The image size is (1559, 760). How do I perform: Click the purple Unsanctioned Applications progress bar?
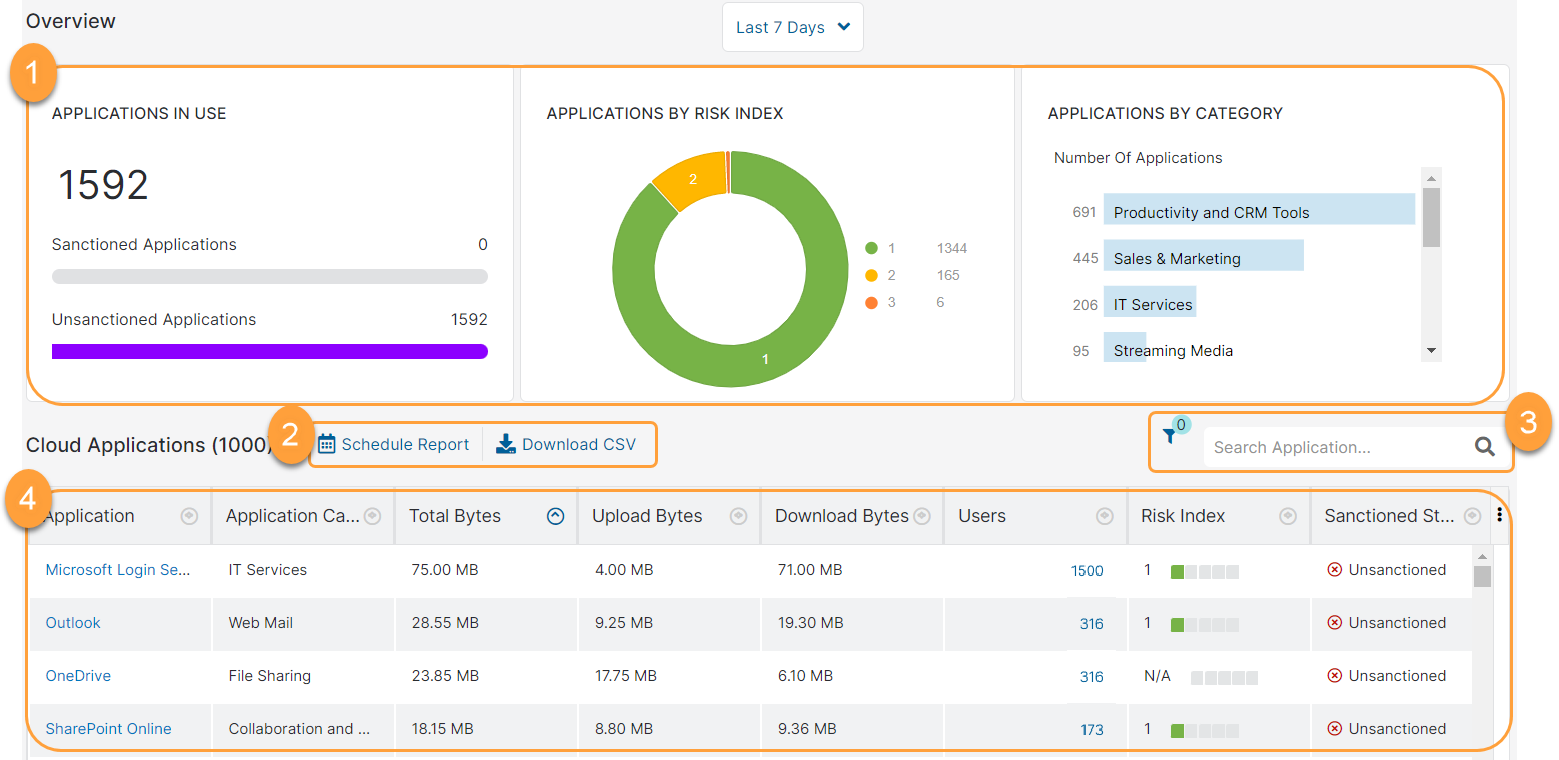(x=269, y=351)
